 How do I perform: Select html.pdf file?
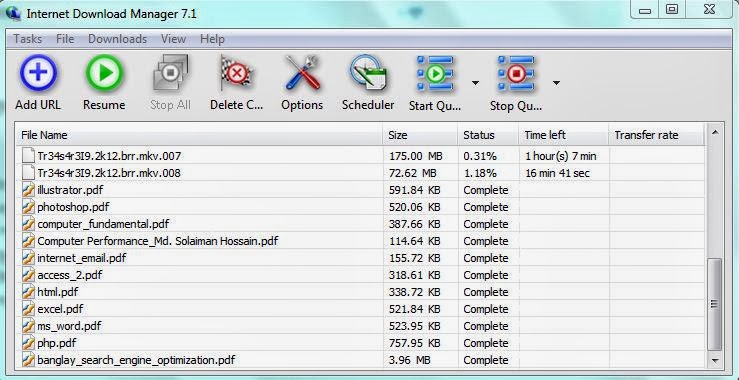(57, 292)
